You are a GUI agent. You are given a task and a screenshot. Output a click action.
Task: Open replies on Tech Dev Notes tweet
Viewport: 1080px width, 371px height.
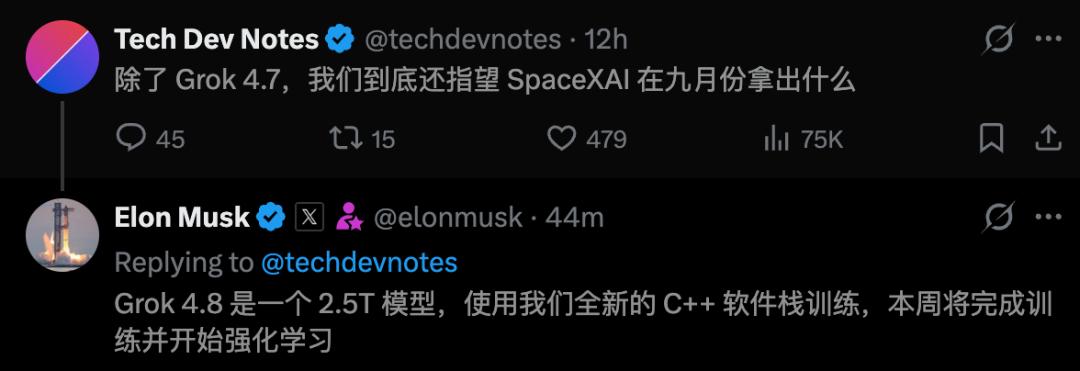pyautogui.click(x=149, y=139)
